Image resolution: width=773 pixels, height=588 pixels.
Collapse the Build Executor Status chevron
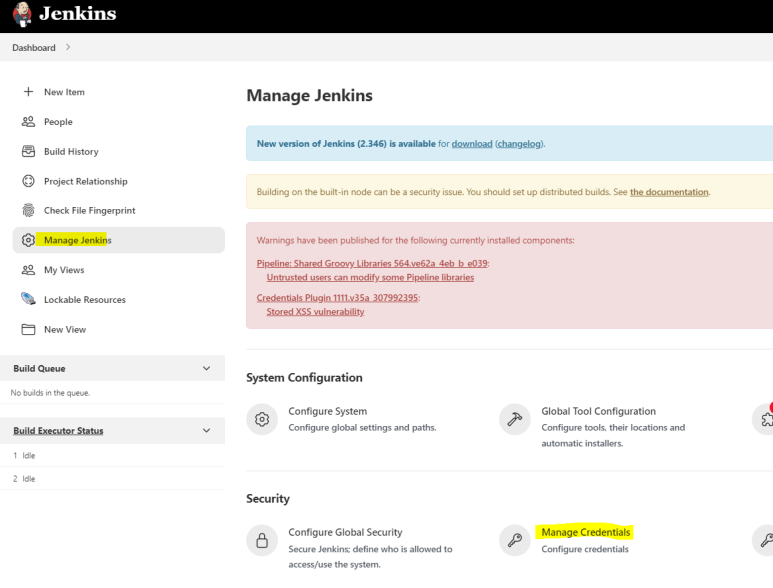(207, 430)
